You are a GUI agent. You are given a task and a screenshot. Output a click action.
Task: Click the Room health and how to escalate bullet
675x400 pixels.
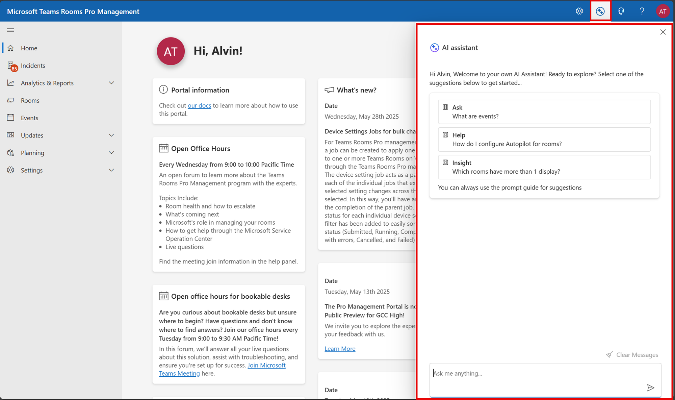pyautogui.click(x=211, y=206)
